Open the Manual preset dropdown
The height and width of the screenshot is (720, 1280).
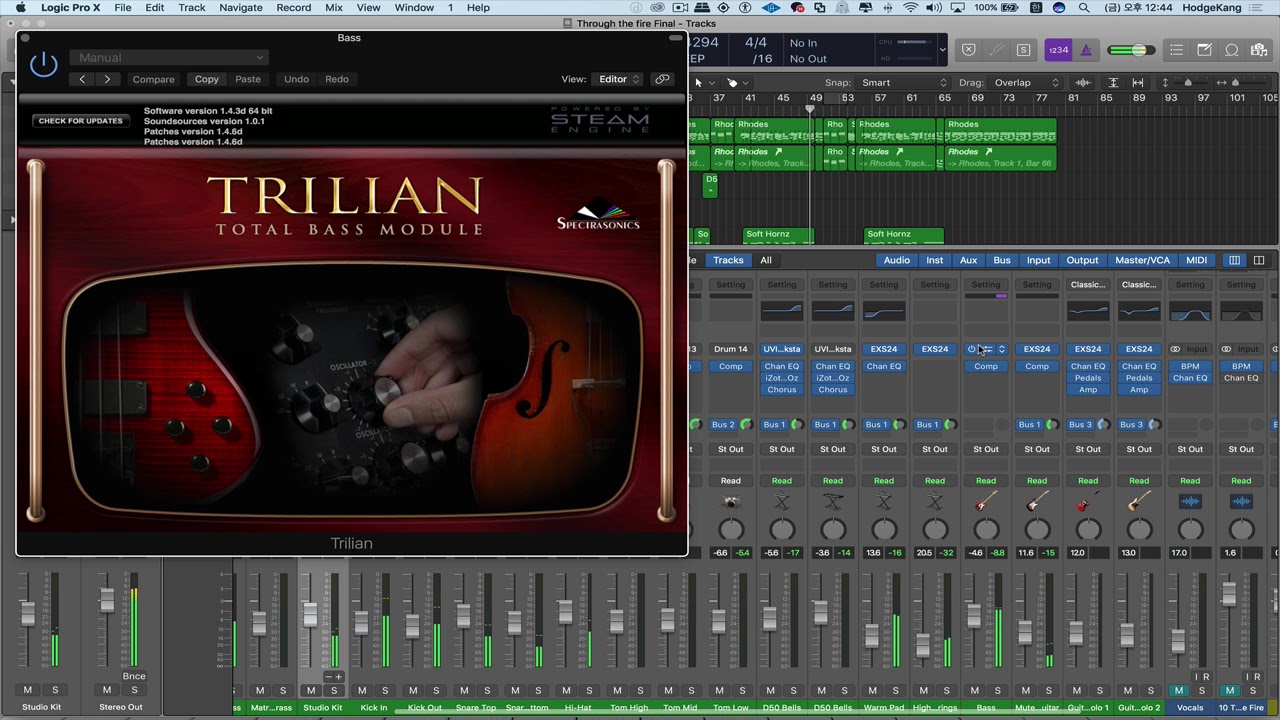169,58
